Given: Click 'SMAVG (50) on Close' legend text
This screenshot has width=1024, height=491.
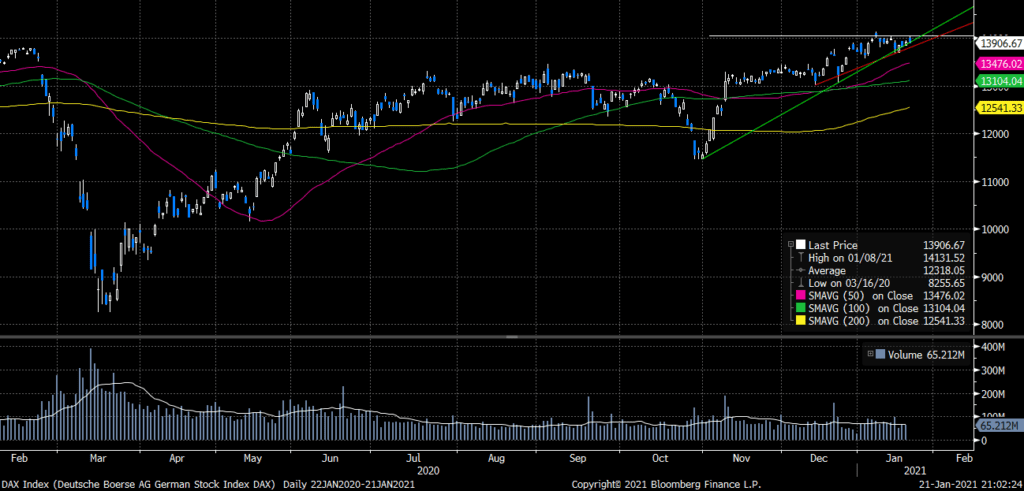Looking at the screenshot, I should pyautogui.click(x=861, y=296).
